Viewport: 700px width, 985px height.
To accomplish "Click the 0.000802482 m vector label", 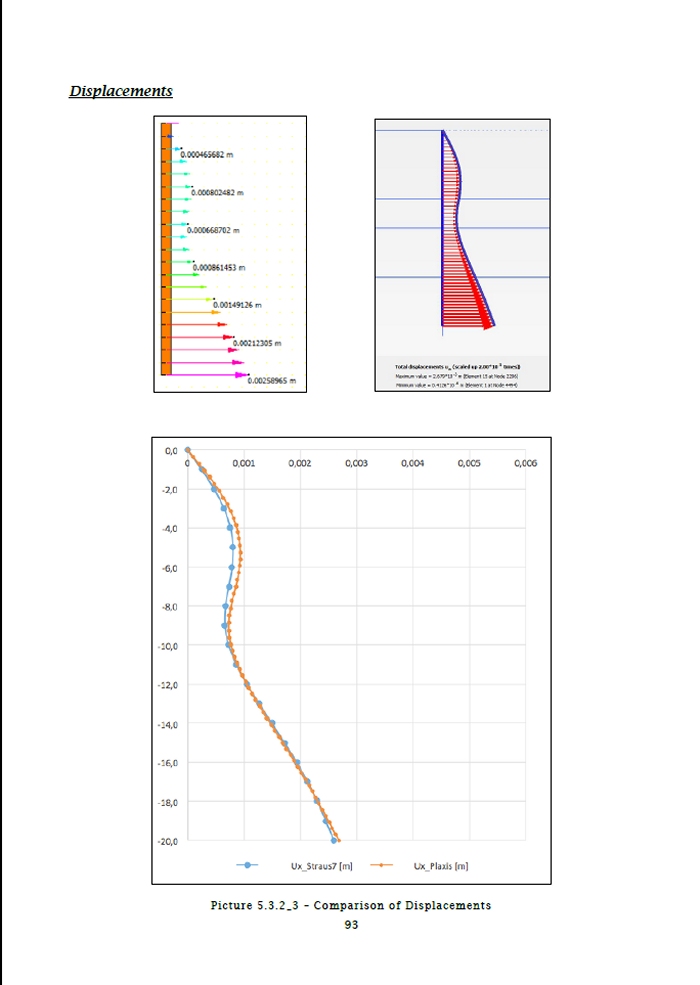I will (x=217, y=192).
